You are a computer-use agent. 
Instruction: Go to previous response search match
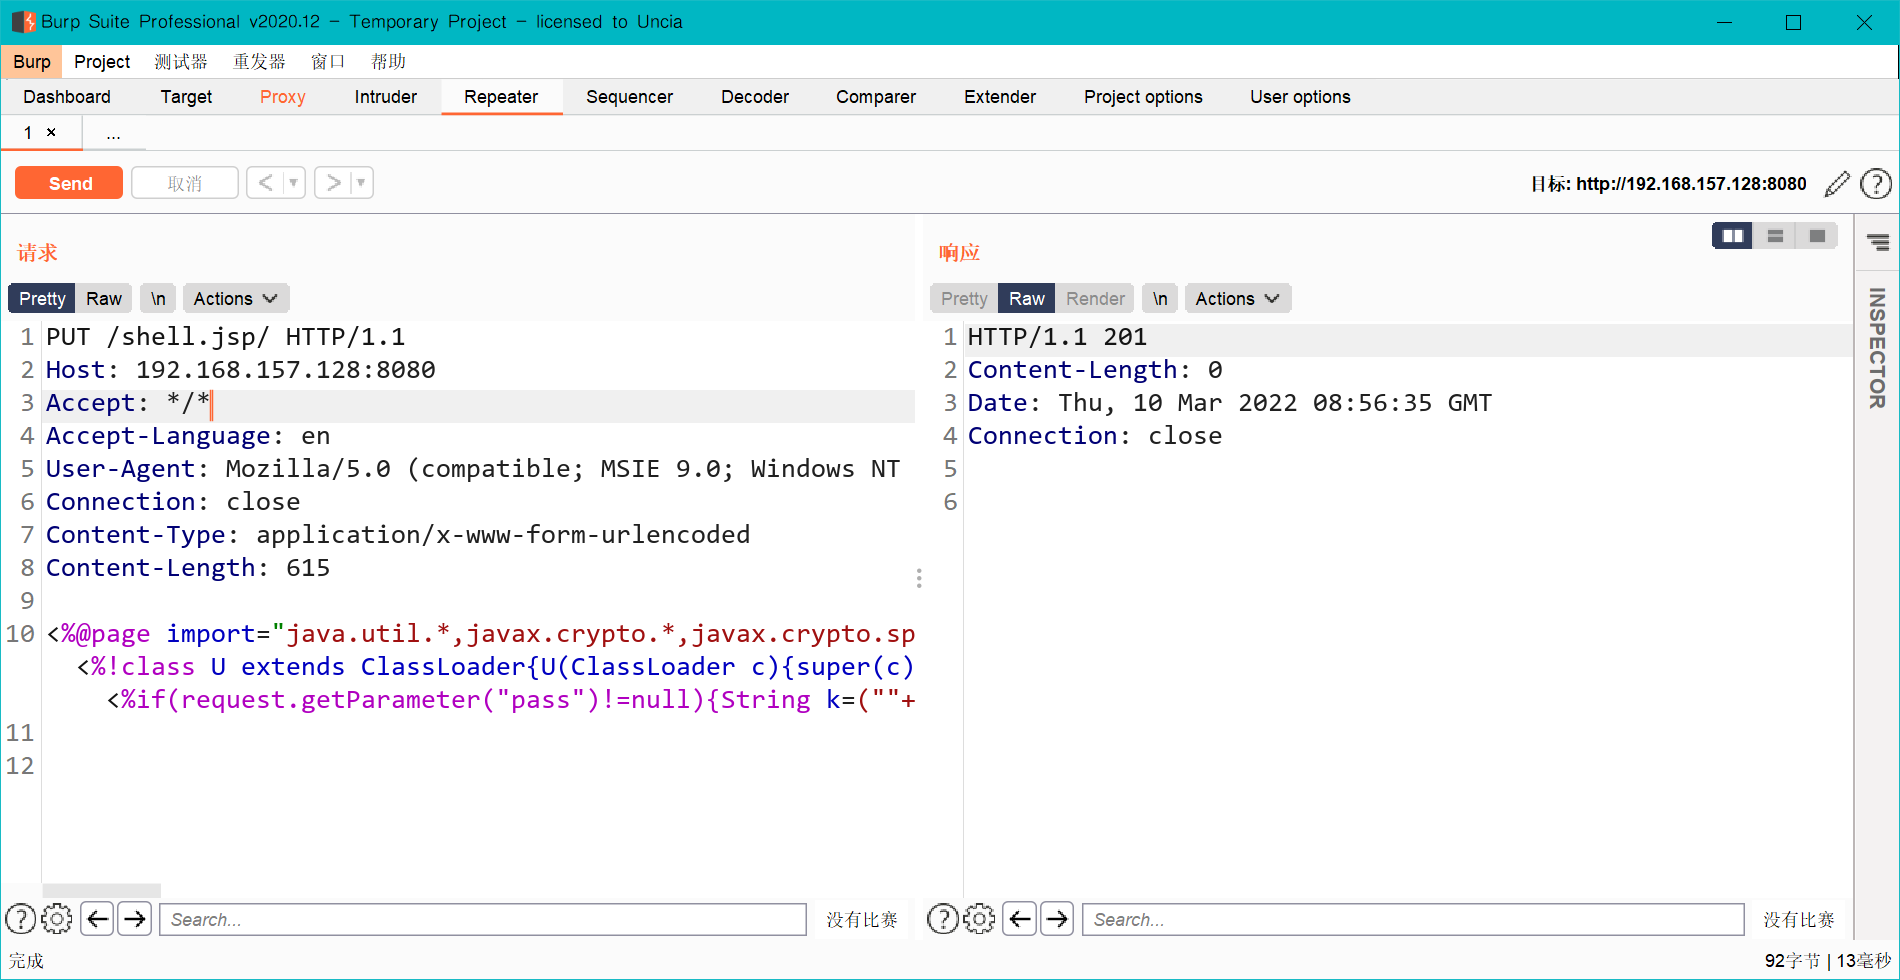coord(1019,918)
